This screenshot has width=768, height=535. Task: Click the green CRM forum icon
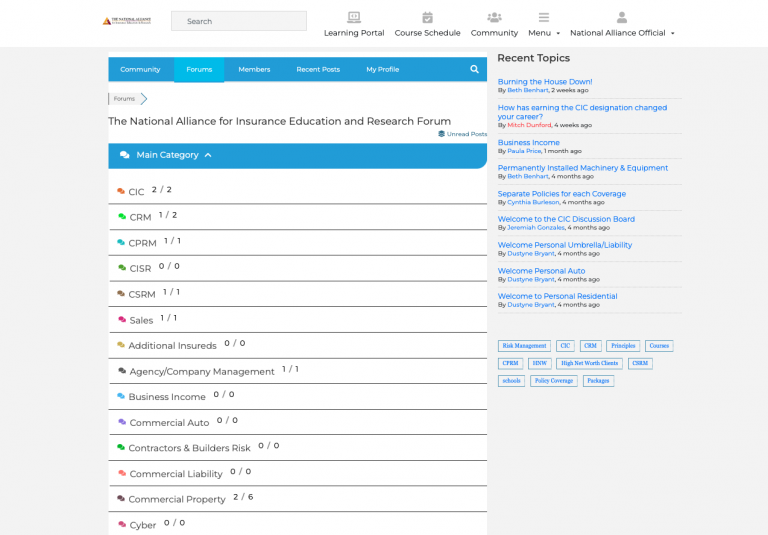tap(122, 216)
